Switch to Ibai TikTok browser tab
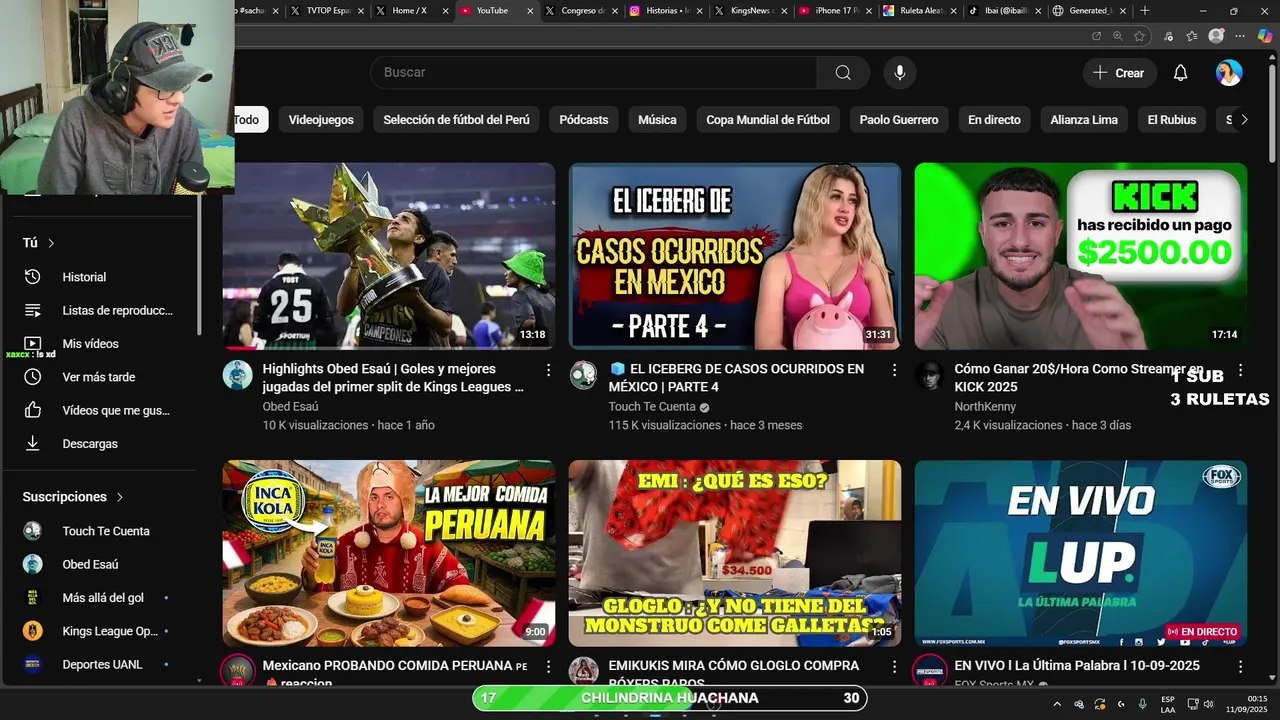The height and width of the screenshot is (720, 1280). click(x=1004, y=11)
